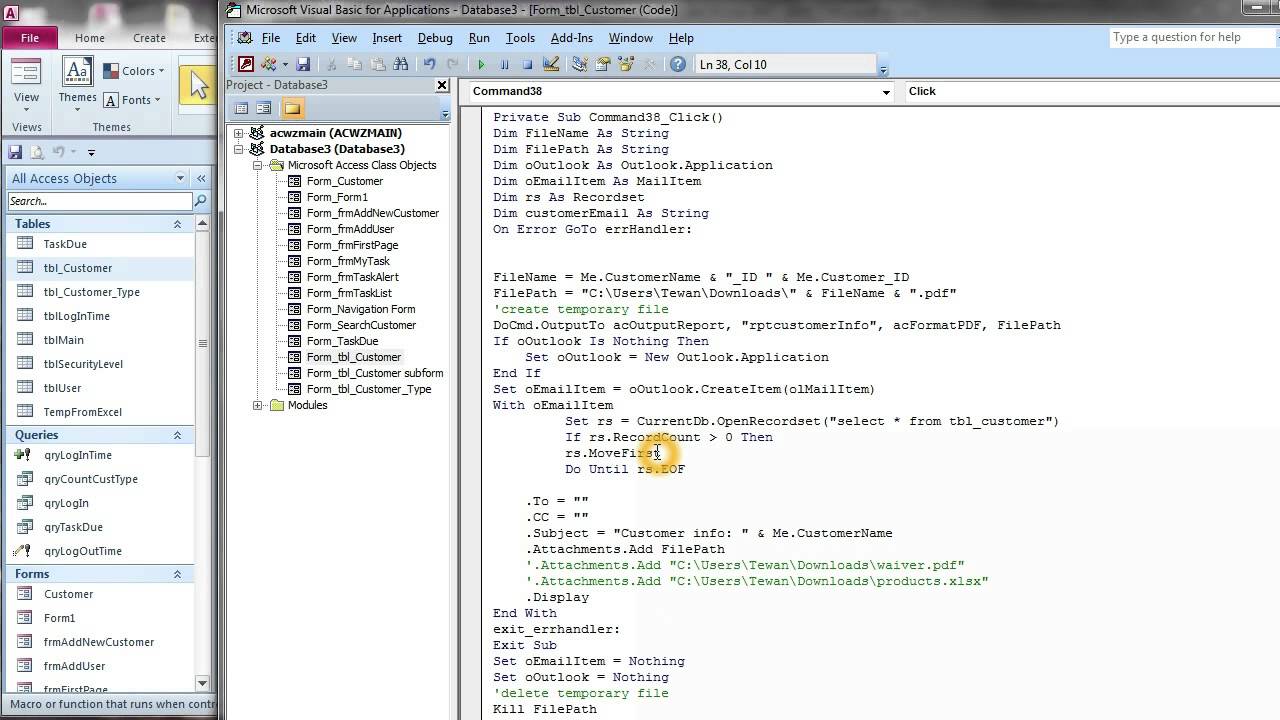This screenshot has width=1280, height=720.
Task: Expand the Modules folder node
Action: point(257,405)
